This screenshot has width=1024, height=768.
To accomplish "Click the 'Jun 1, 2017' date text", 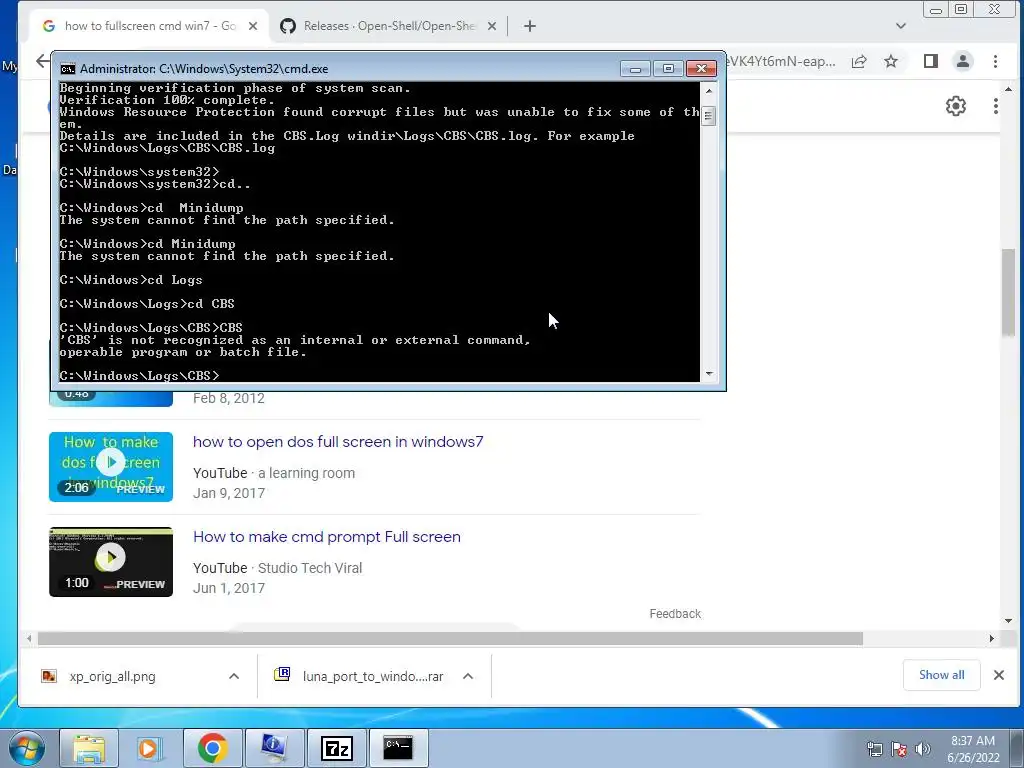I will pyautogui.click(x=229, y=588).
